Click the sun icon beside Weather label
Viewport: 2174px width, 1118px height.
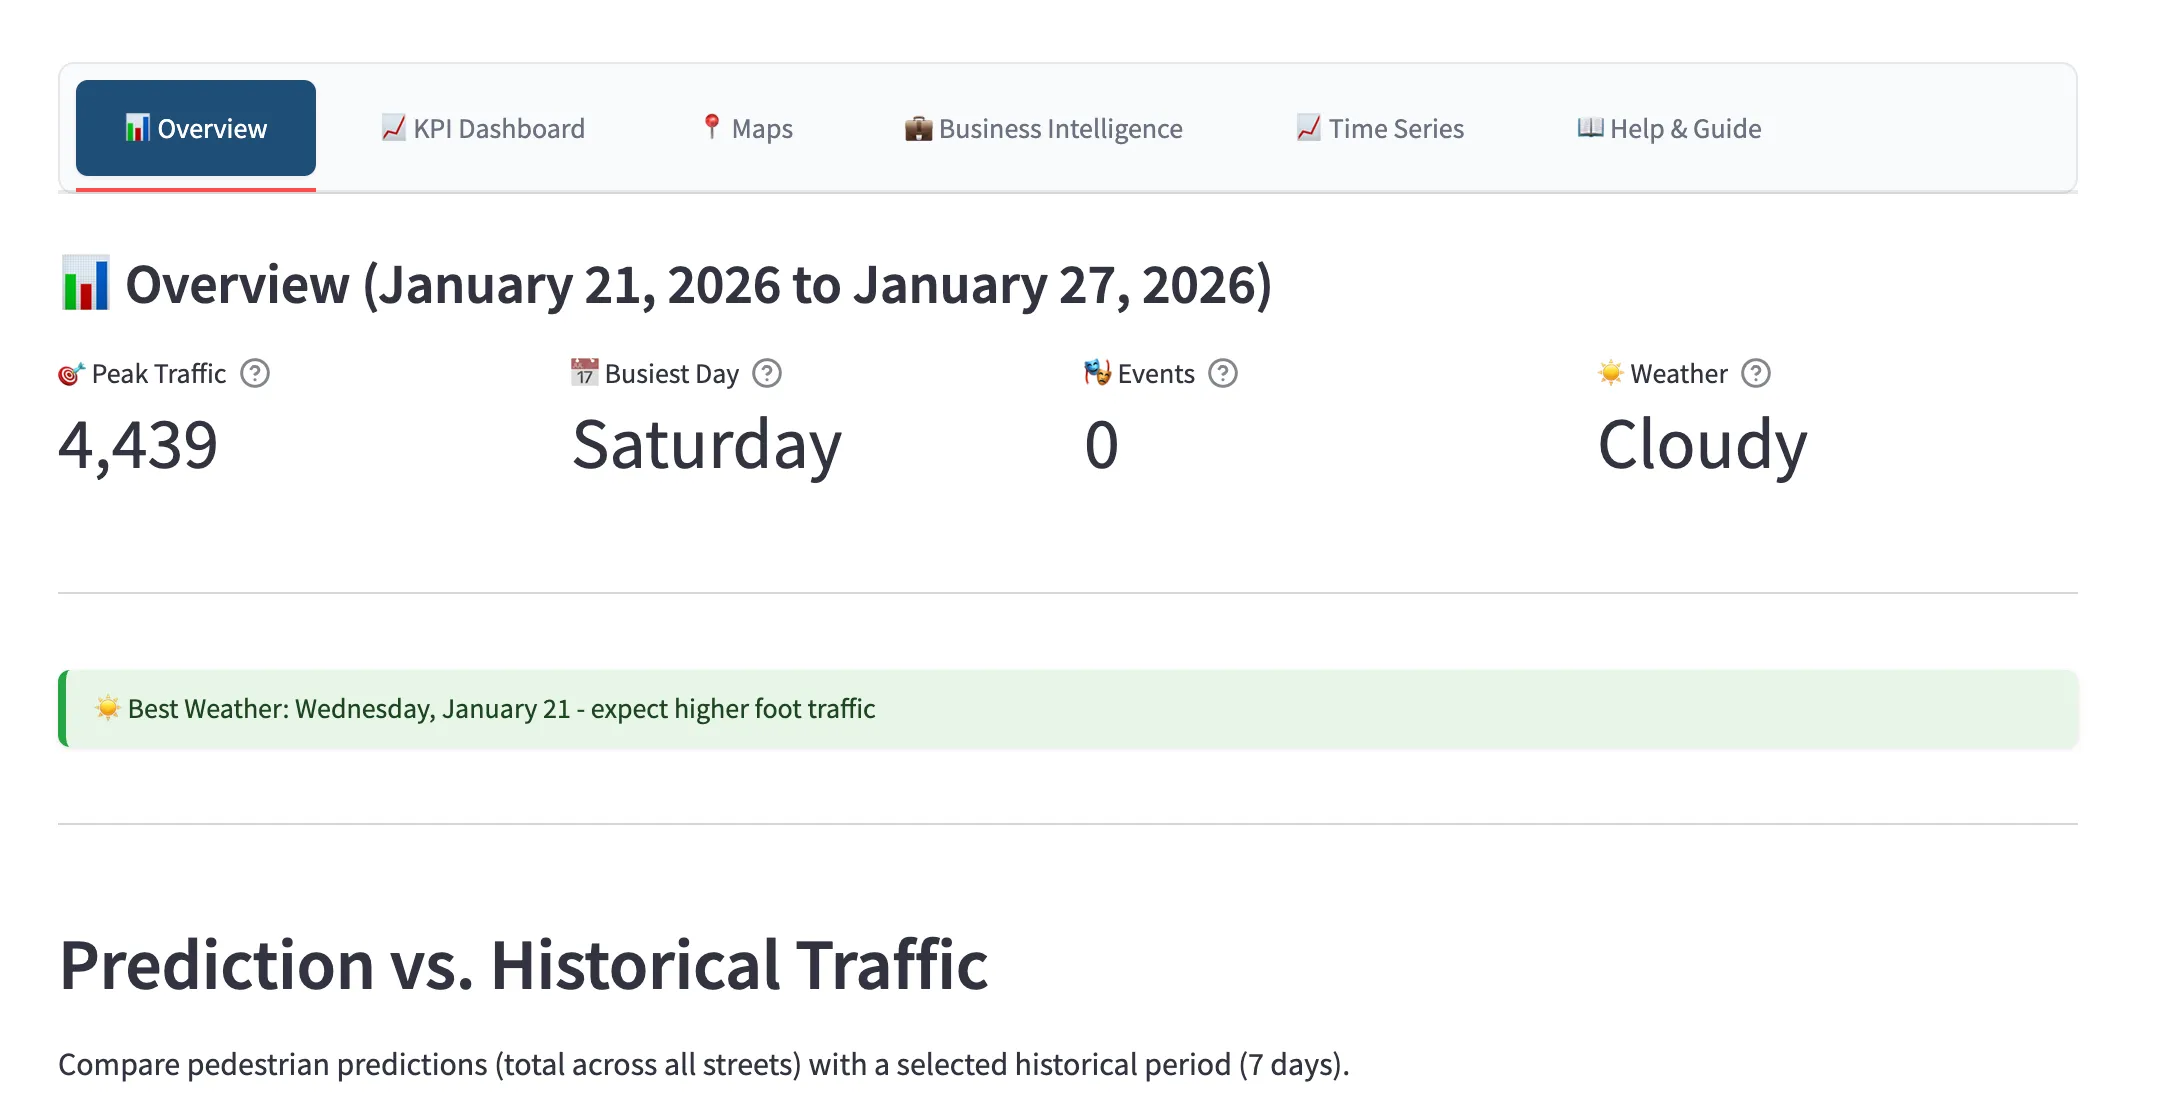tap(1610, 373)
